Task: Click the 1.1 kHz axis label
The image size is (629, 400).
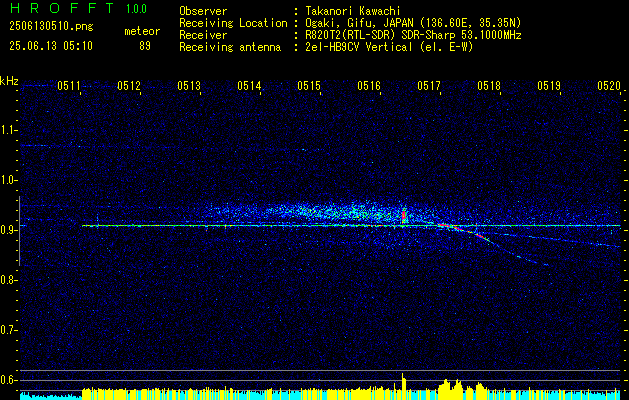Action: (x=8, y=130)
